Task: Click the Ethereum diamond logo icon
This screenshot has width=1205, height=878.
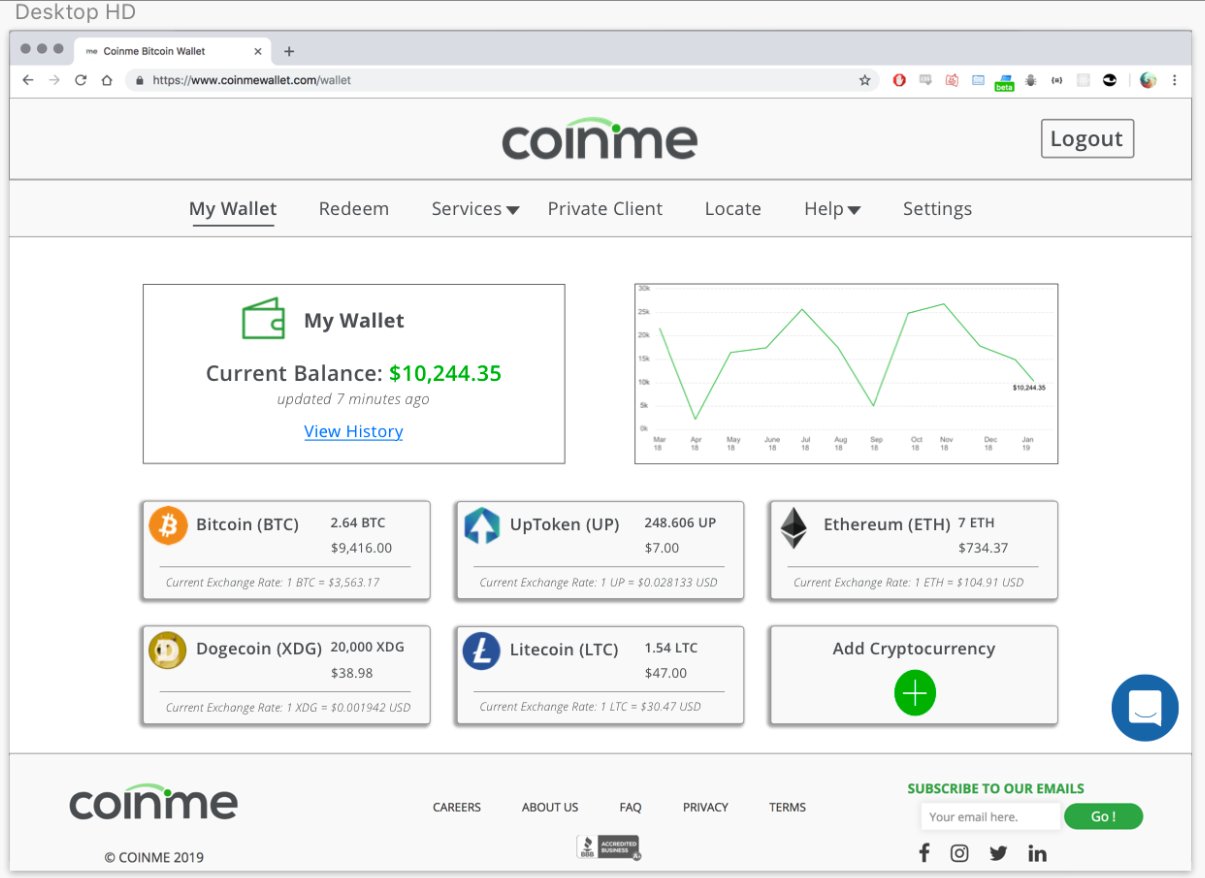Action: [794, 528]
